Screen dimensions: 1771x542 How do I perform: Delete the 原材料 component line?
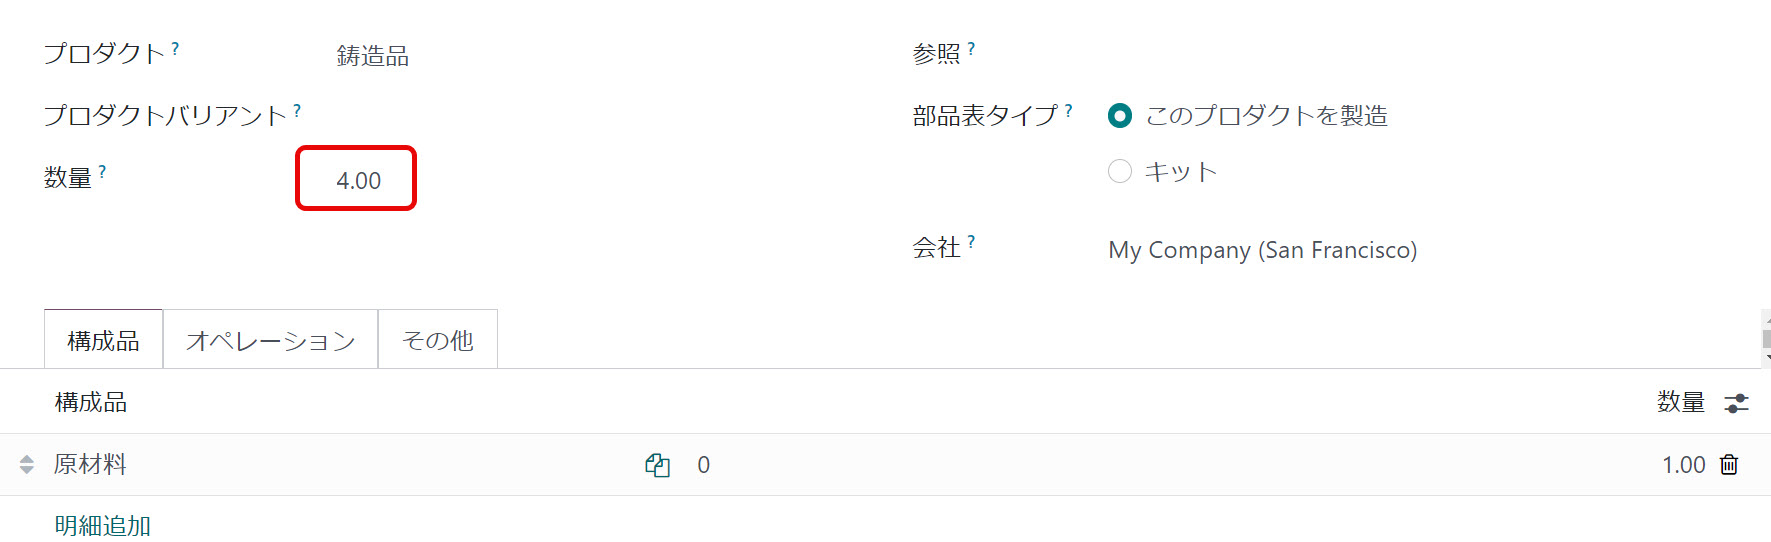(x=1729, y=465)
